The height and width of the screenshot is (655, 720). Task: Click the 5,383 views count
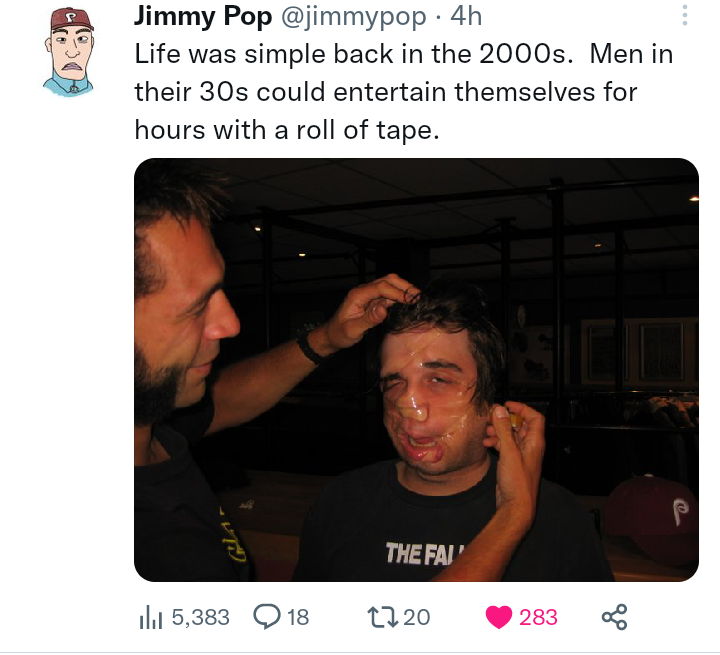pyautogui.click(x=201, y=617)
